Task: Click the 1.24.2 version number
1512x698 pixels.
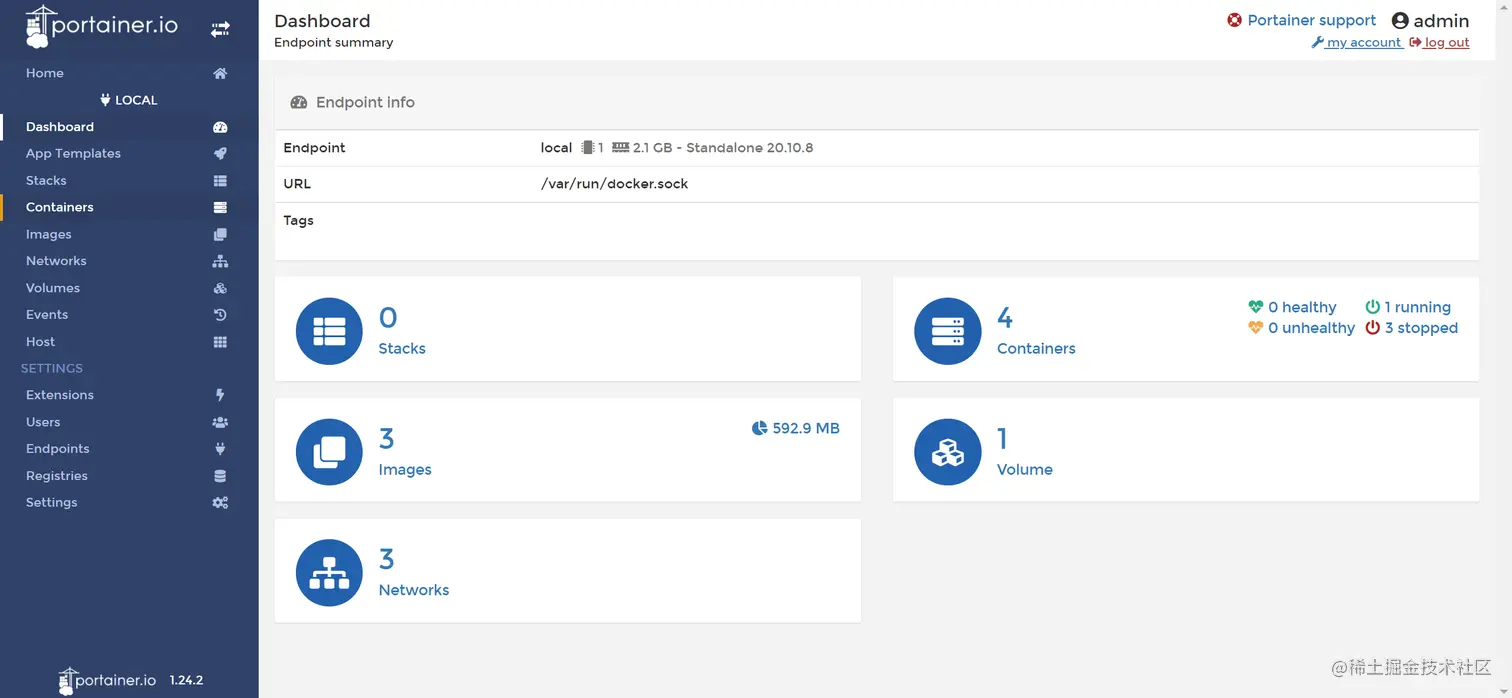Action: pyautogui.click(x=186, y=680)
